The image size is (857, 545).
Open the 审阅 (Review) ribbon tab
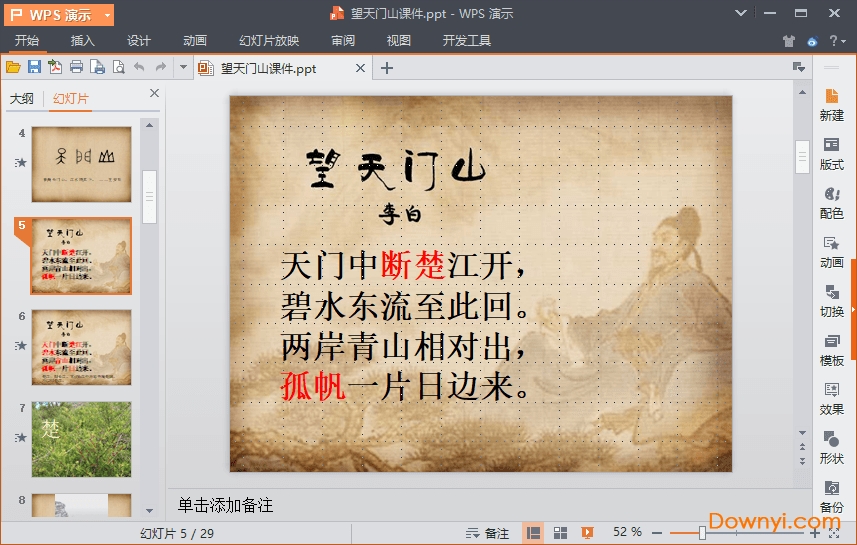pos(343,40)
